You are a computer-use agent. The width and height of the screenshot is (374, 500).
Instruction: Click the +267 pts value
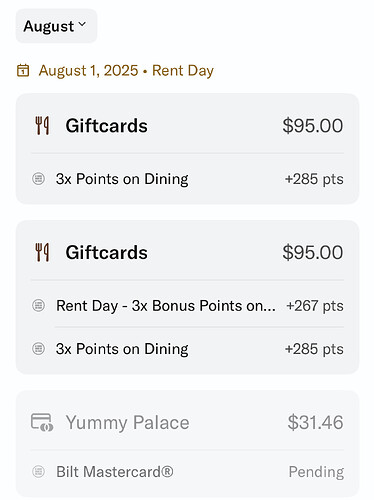pyautogui.click(x=315, y=306)
